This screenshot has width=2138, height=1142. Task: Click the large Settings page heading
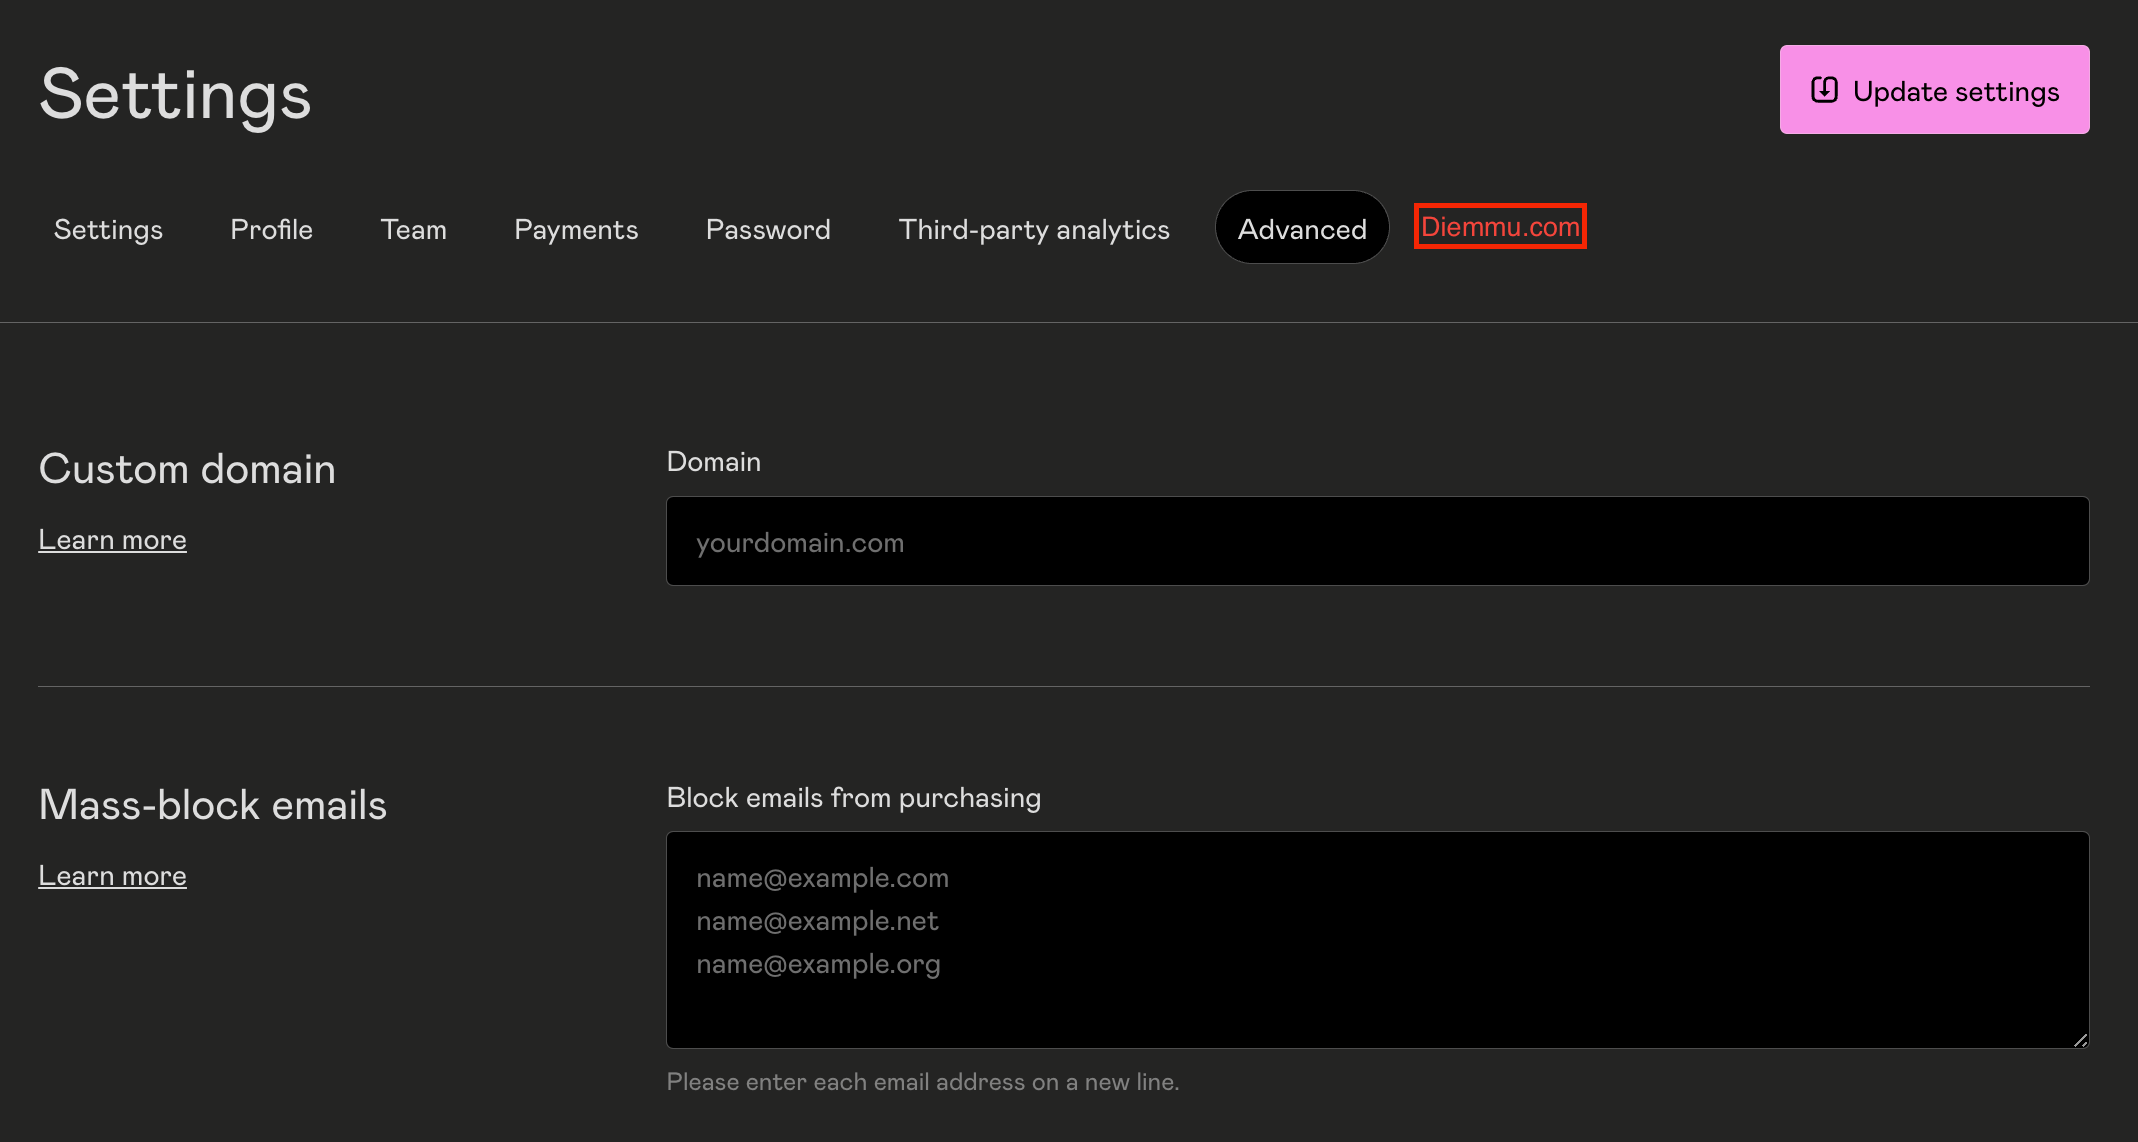pos(175,95)
